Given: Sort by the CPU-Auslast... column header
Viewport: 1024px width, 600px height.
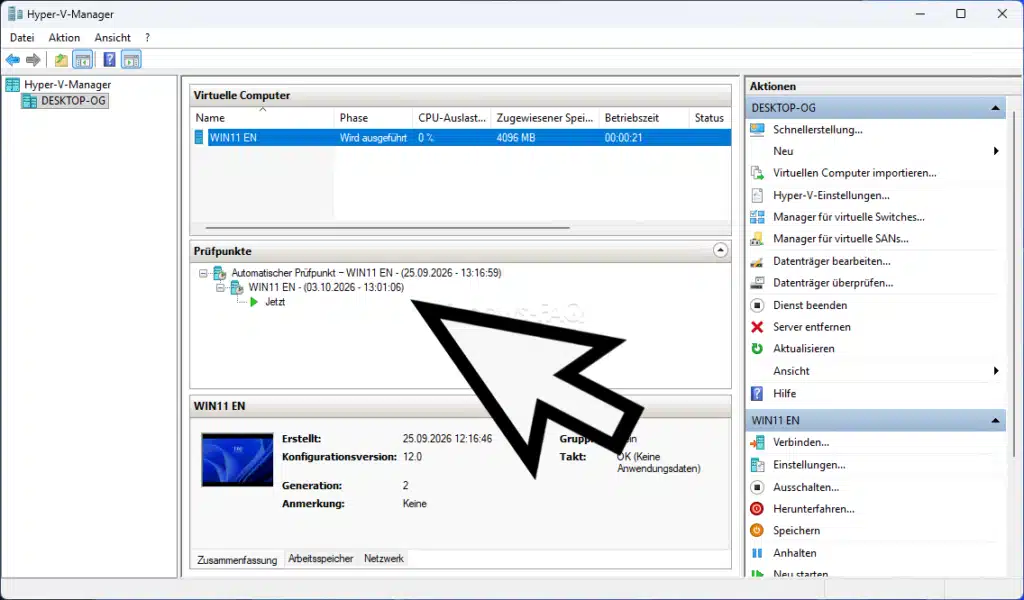Looking at the screenshot, I should tap(452, 118).
